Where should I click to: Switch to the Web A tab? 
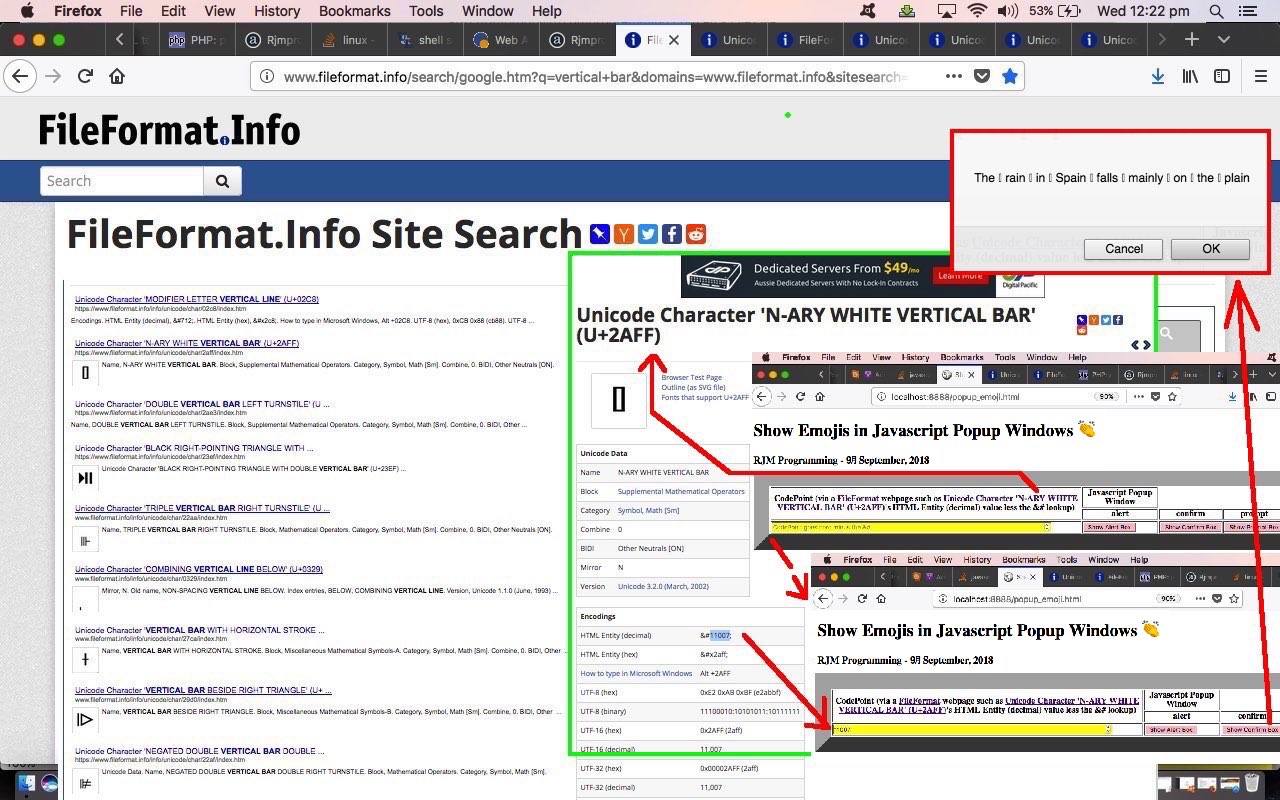(x=502, y=40)
